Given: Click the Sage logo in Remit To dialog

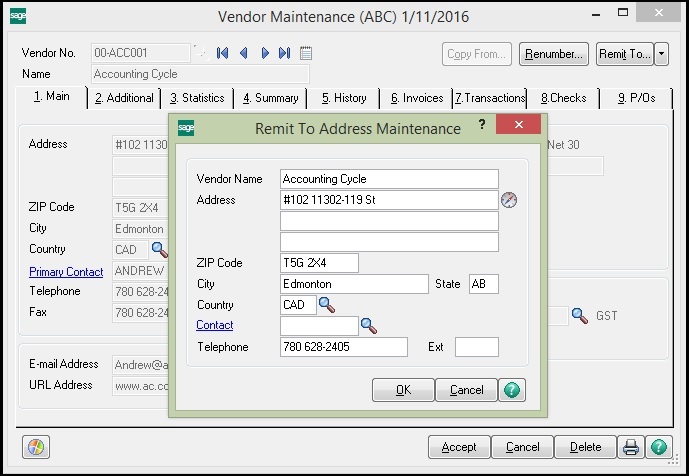Looking at the screenshot, I should [x=186, y=128].
